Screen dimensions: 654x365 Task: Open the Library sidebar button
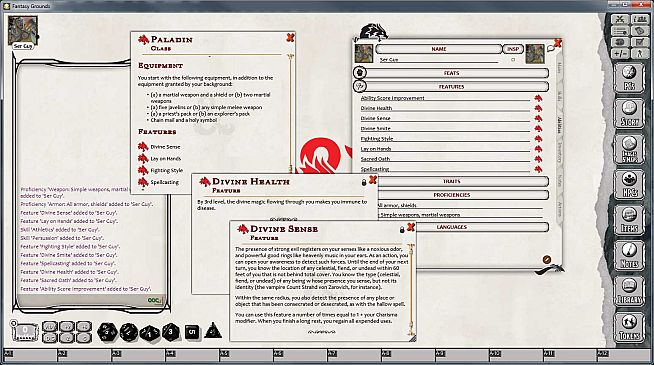point(629,292)
